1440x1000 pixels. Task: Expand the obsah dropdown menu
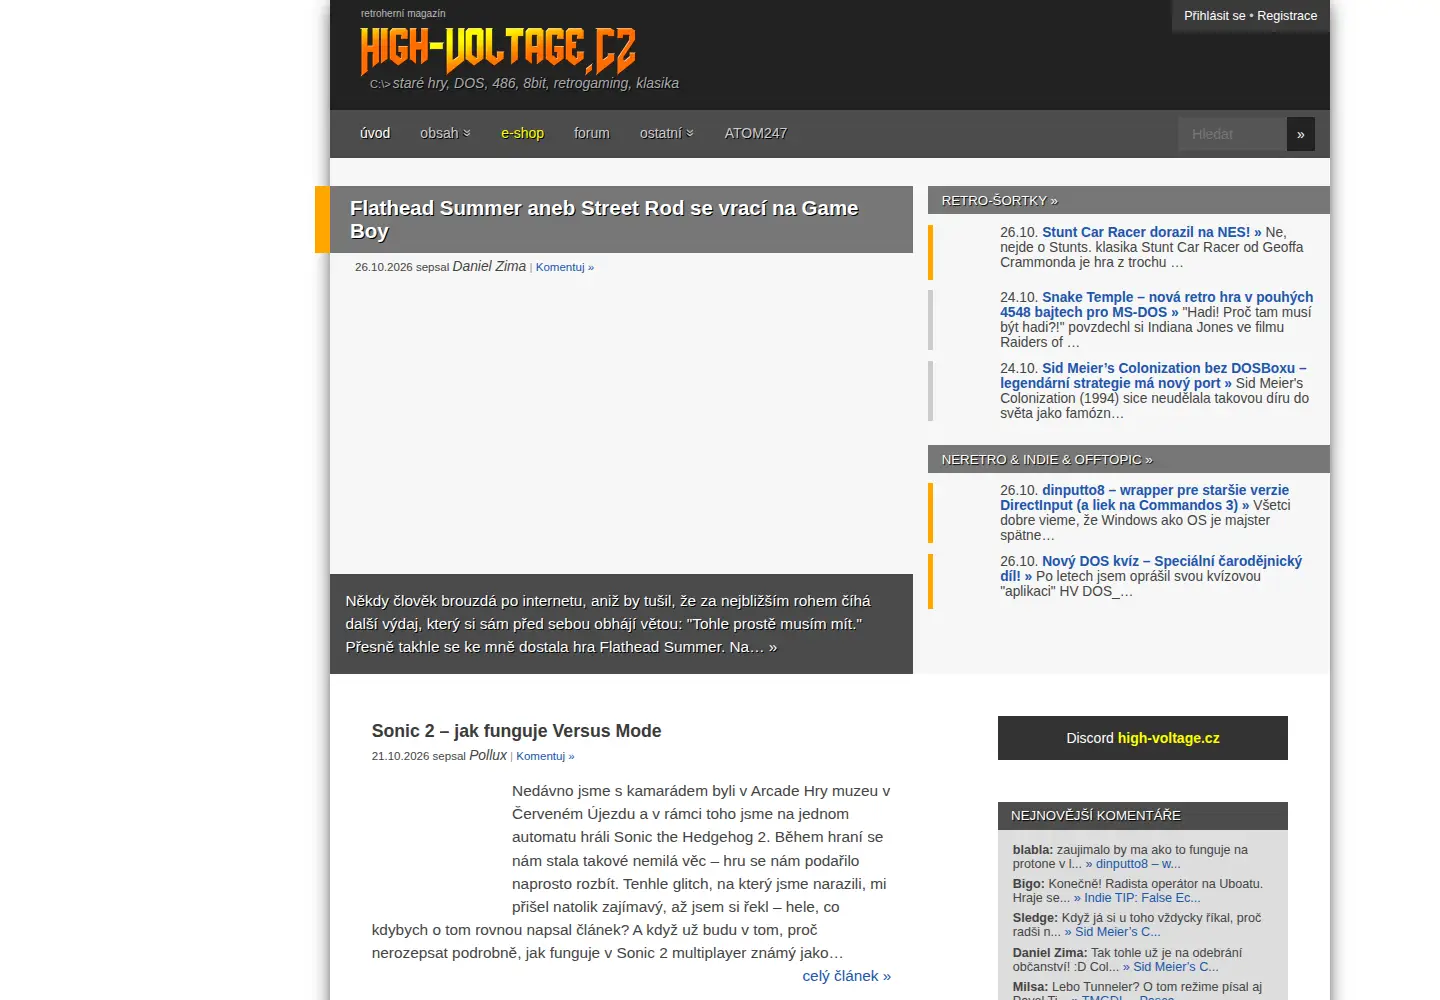(x=445, y=133)
